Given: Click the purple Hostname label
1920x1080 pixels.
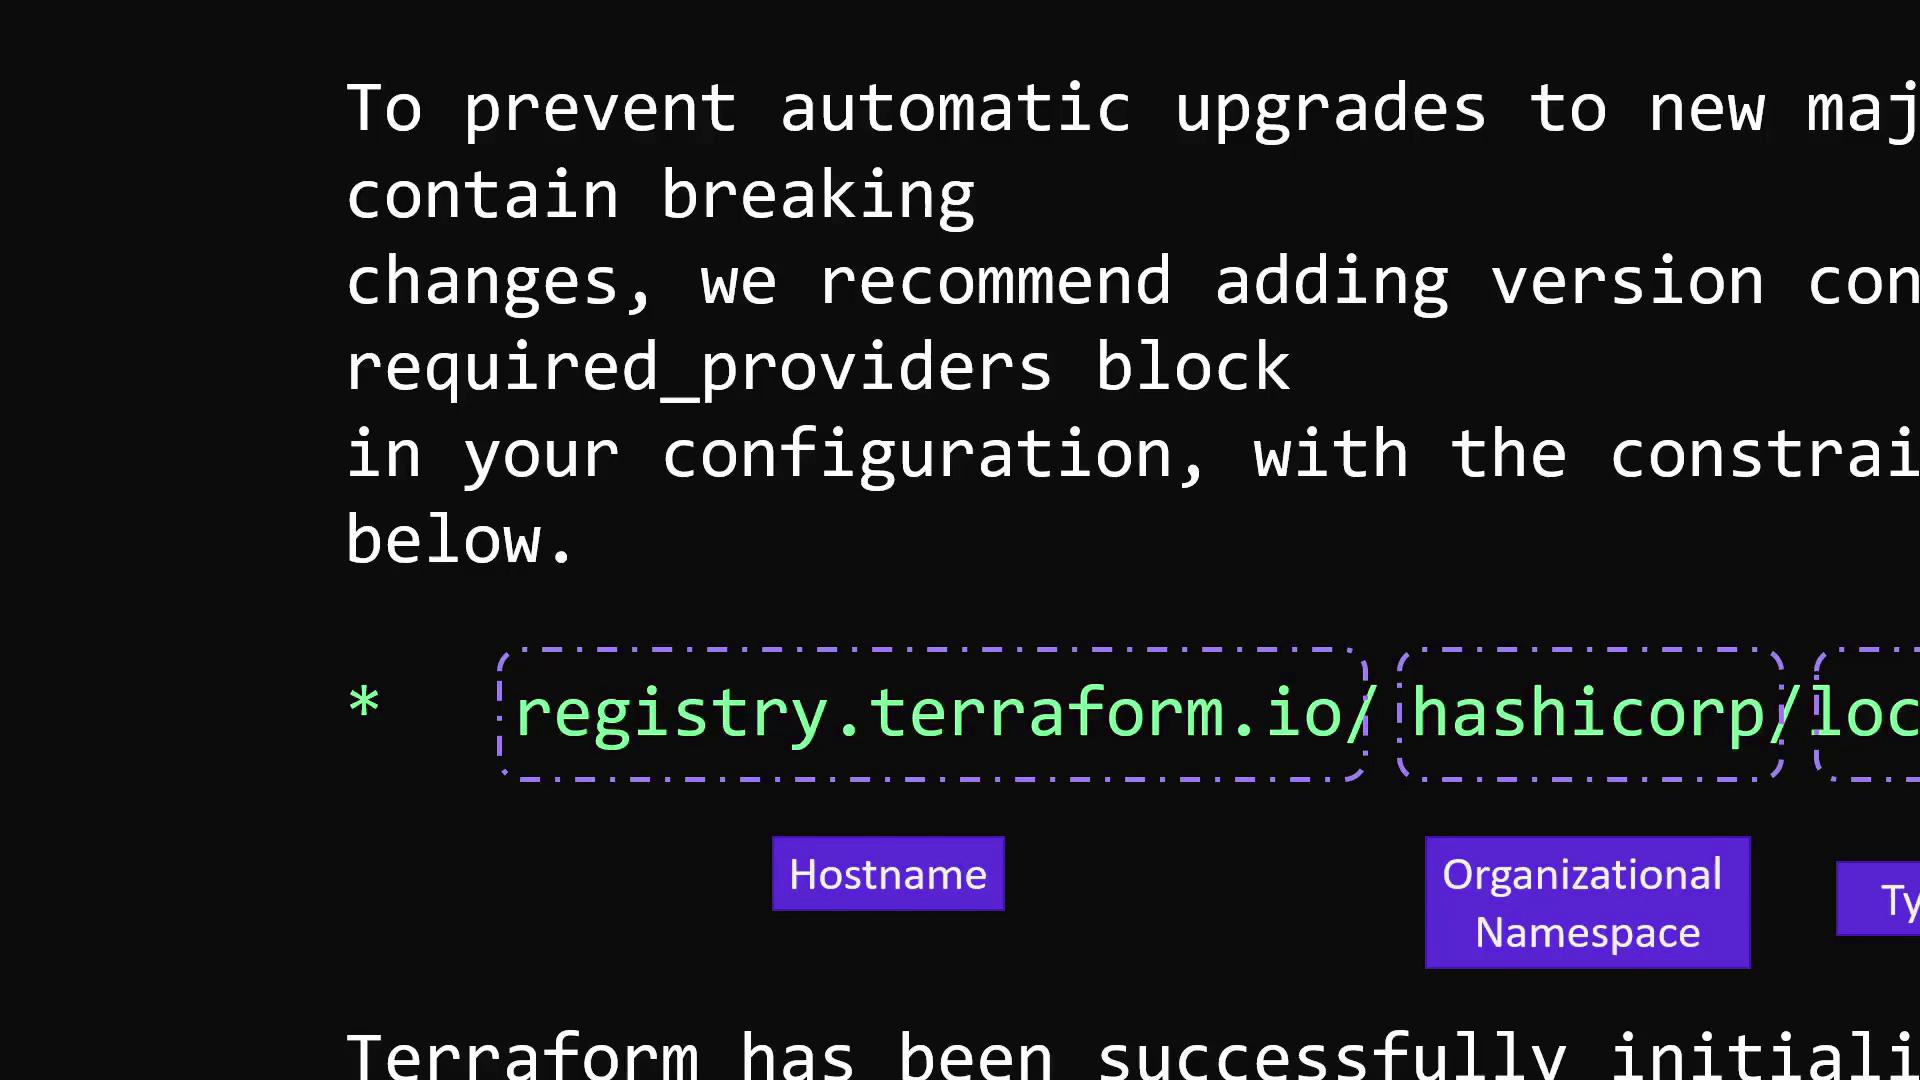Looking at the screenshot, I should [x=888, y=874].
